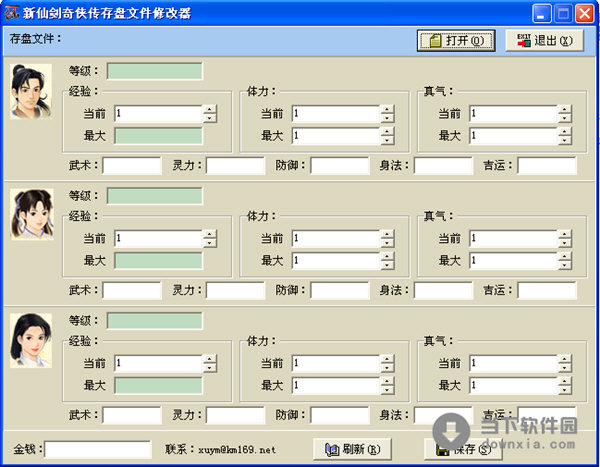Click the 打开(O) open file button
This screenshot has height=467, width=600.
click(x=456, y=41)
